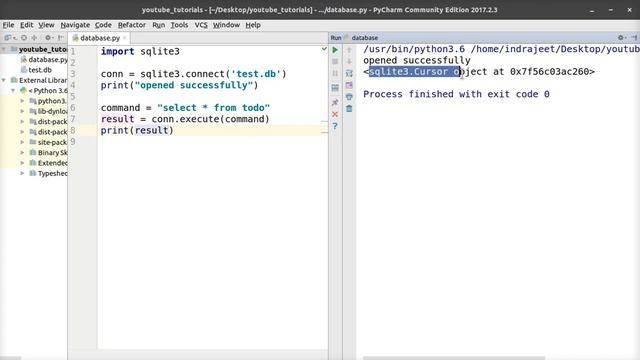Open the VCS menu

(x=201, y=25)
